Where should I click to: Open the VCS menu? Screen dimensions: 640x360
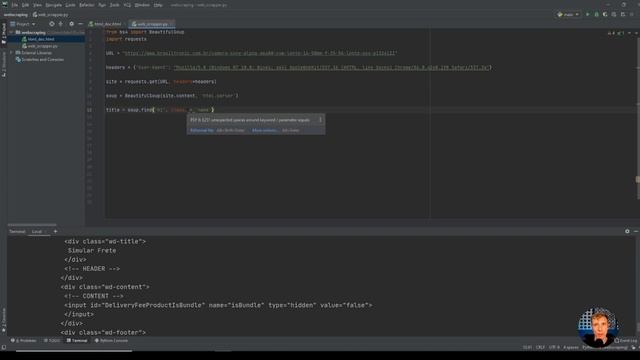pyautogui.click(x=127, y=5)
